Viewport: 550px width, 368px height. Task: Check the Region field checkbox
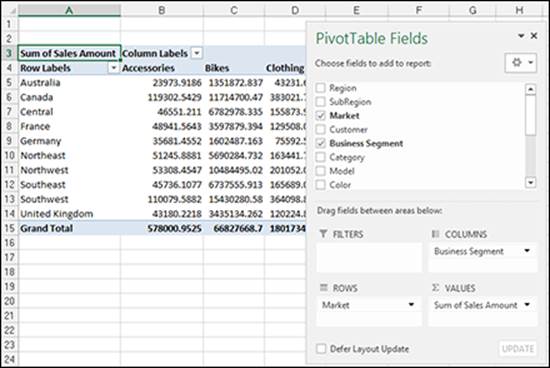(x=321, y=88)
